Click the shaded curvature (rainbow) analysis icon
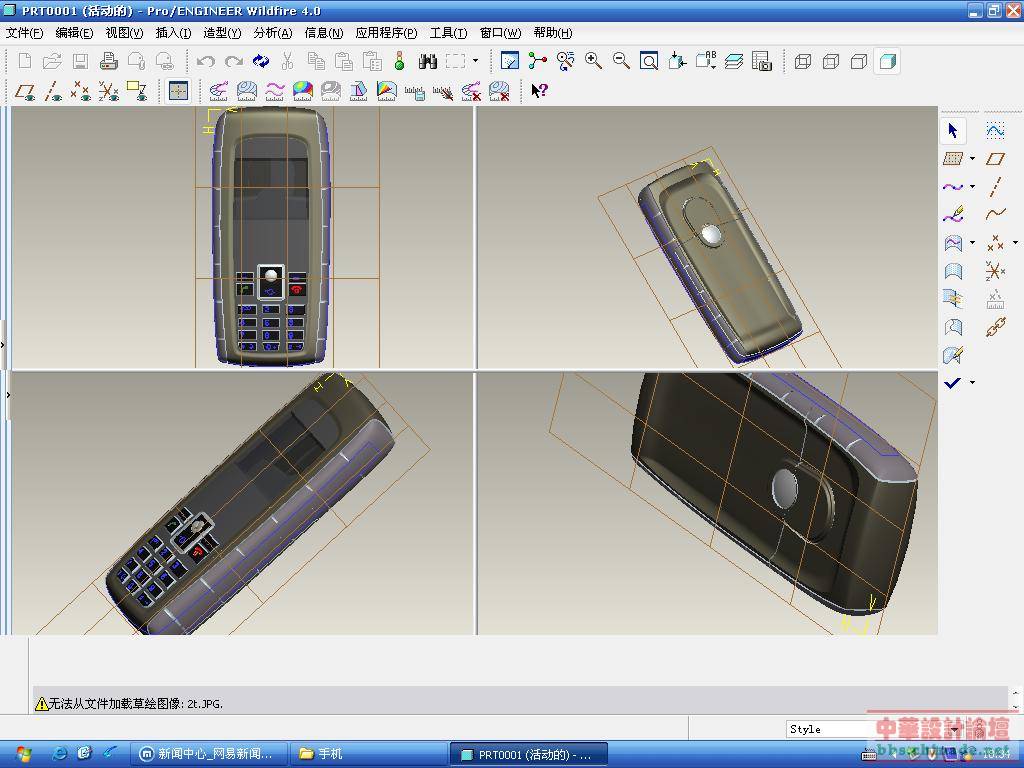Viewport: 1024px width, 768px height. click(302, 91)
